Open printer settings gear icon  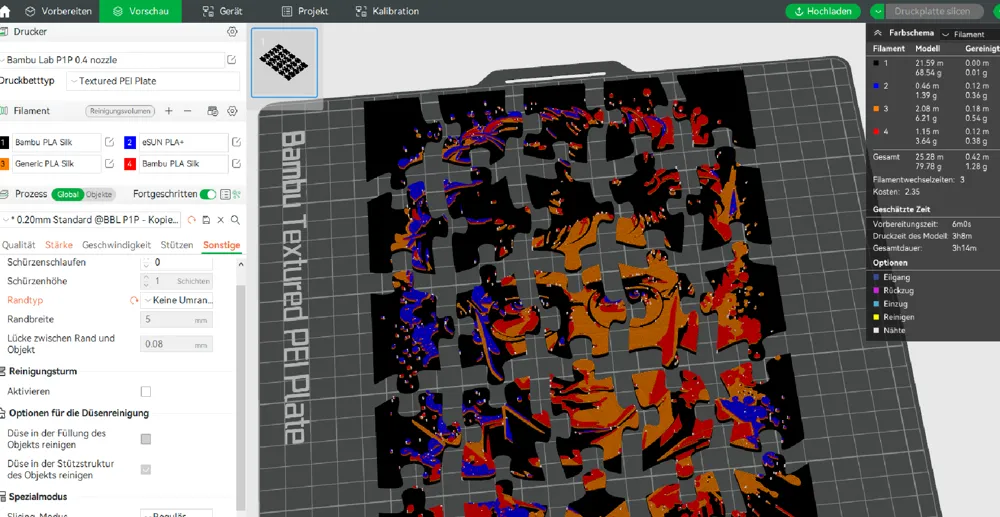tap(232, 32)
